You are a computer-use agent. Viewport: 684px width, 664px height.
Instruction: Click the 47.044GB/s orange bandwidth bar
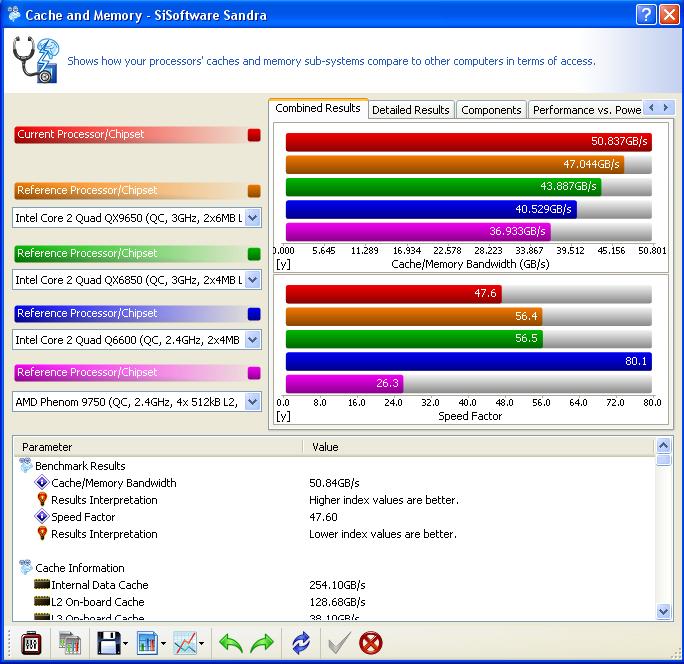click(x=455, y=164)
